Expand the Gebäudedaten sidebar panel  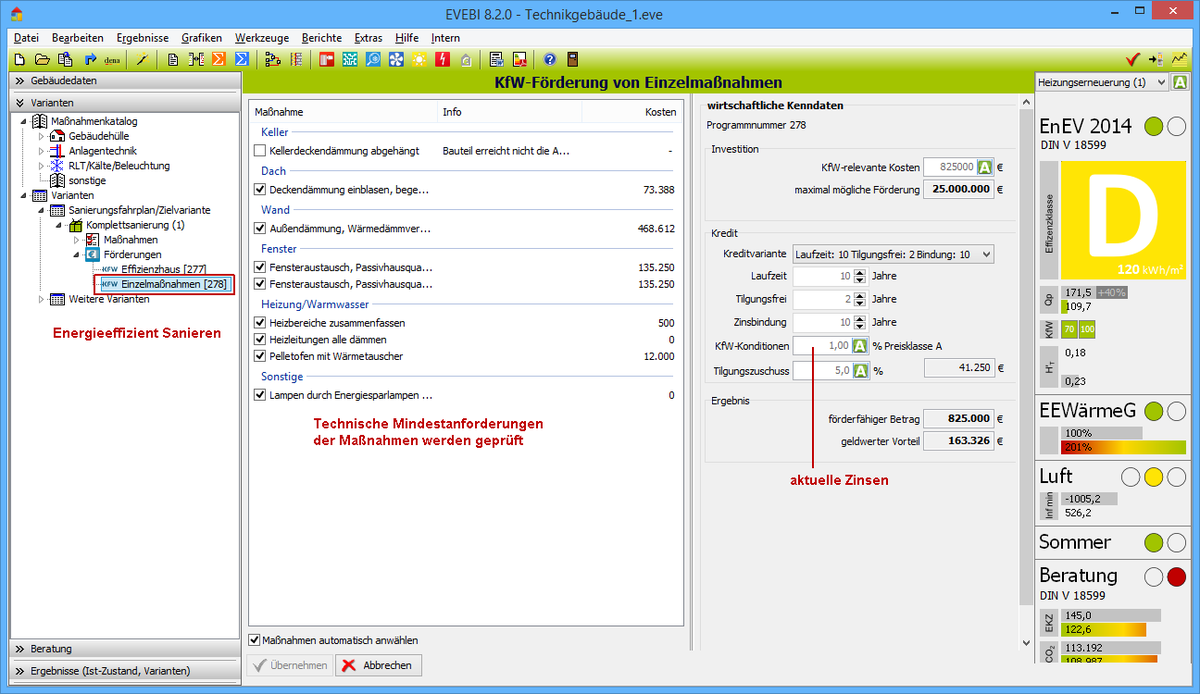(125, 80)
